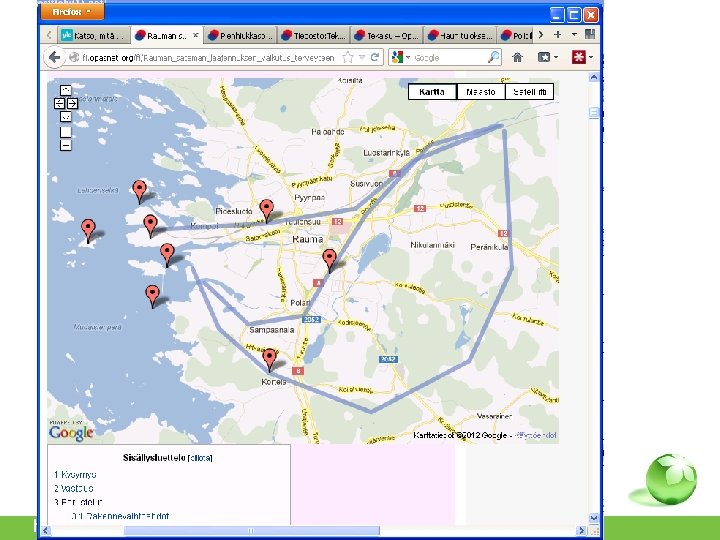Click the northernmost sea marker near Laitakari
The height and width of the screenshot is (540, 720).
click(x=139, y=191)
